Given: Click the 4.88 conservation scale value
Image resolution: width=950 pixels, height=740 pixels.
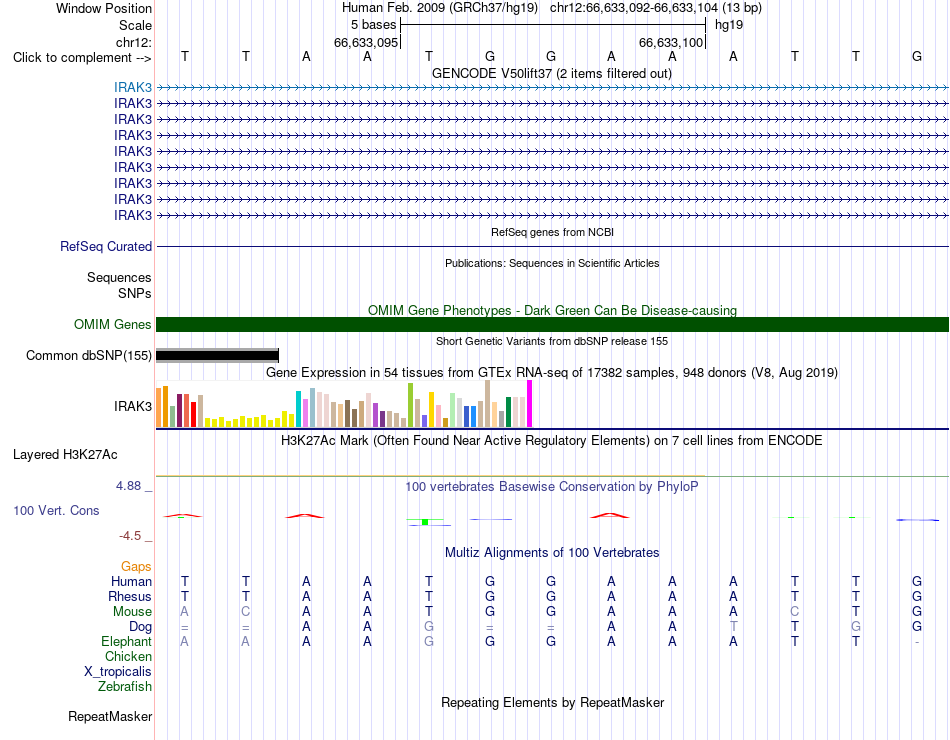Looking at the screenshot, I should click(x=128, y=486).
